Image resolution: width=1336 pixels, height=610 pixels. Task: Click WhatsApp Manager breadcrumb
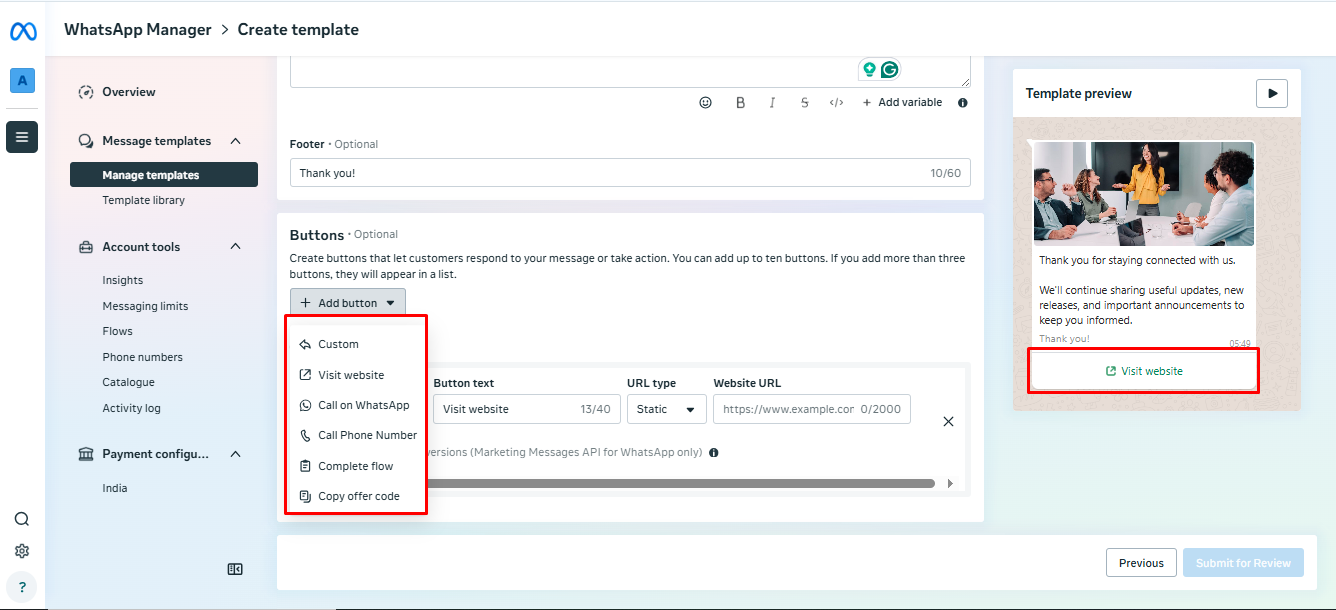(138, 30)
